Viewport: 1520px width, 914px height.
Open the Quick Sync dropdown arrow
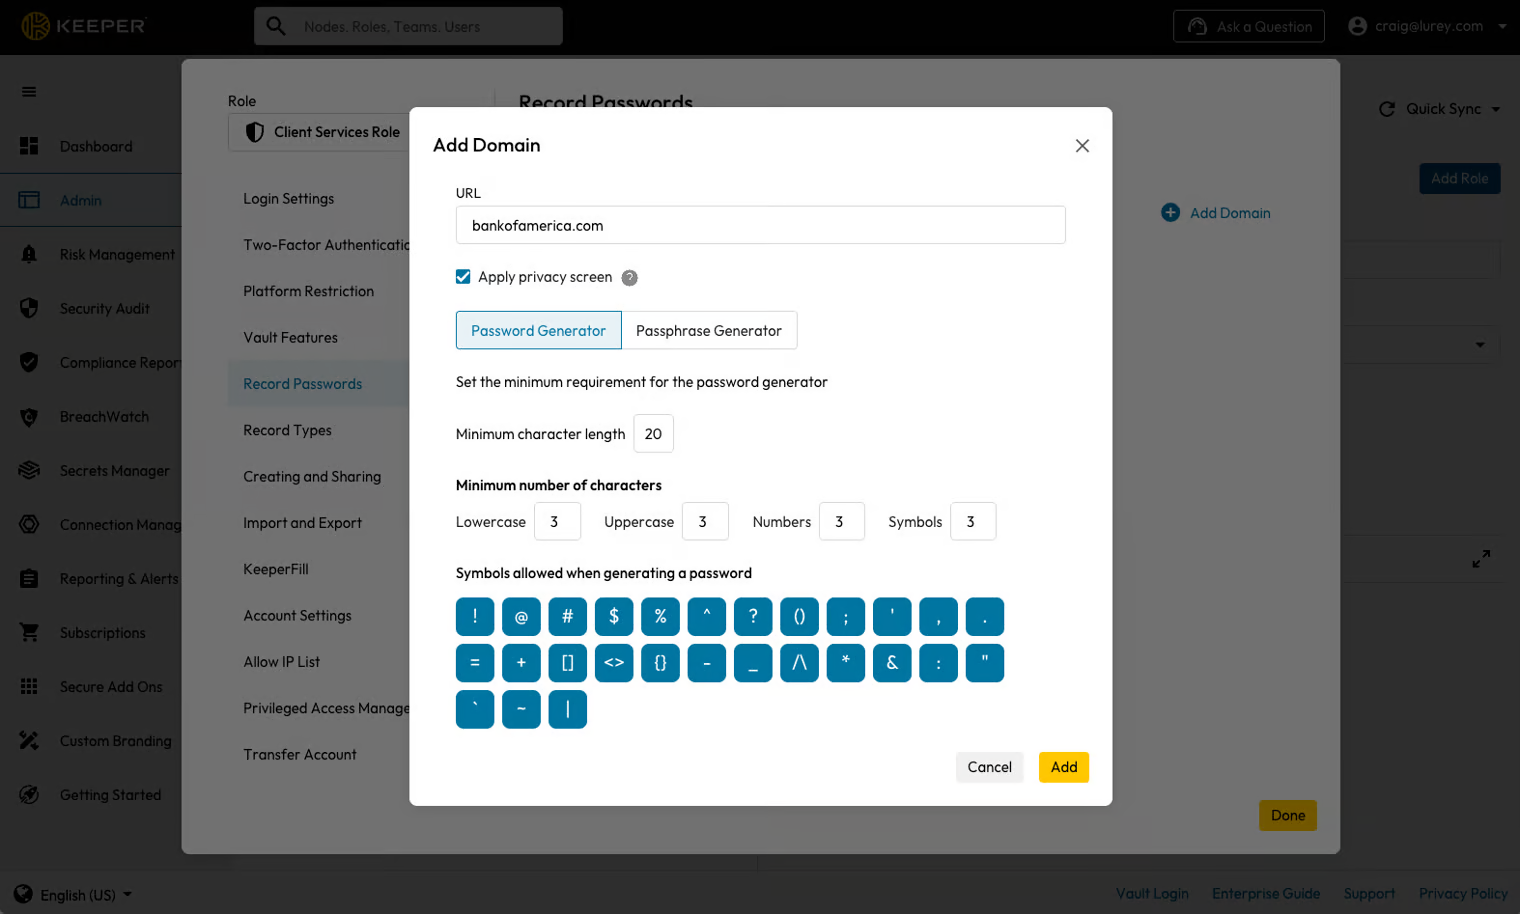(x=1496, y=109)
